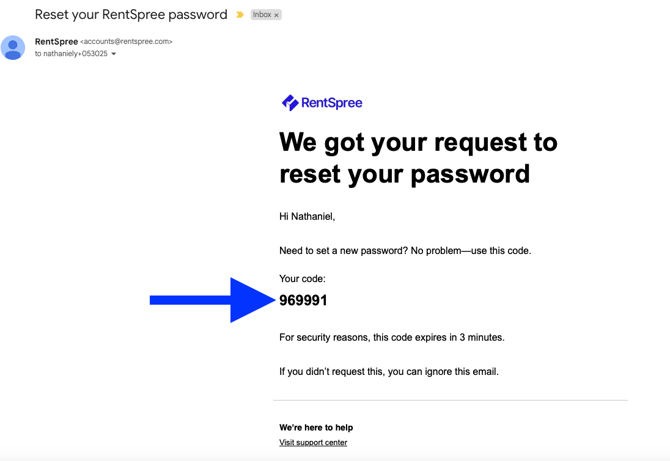Screen dimensions: 670x461
Task: Click the Need to set a new password line
Action: click(x=405, y=251)
